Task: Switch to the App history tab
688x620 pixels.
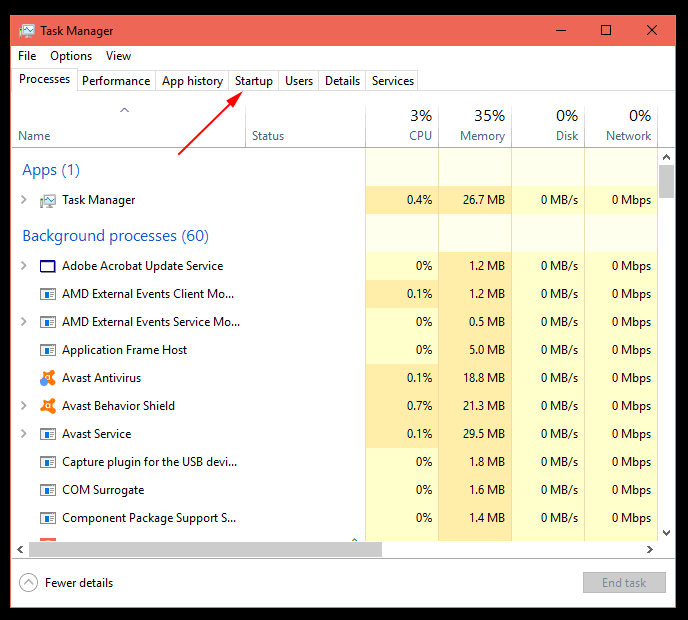Action: [192, 81]
